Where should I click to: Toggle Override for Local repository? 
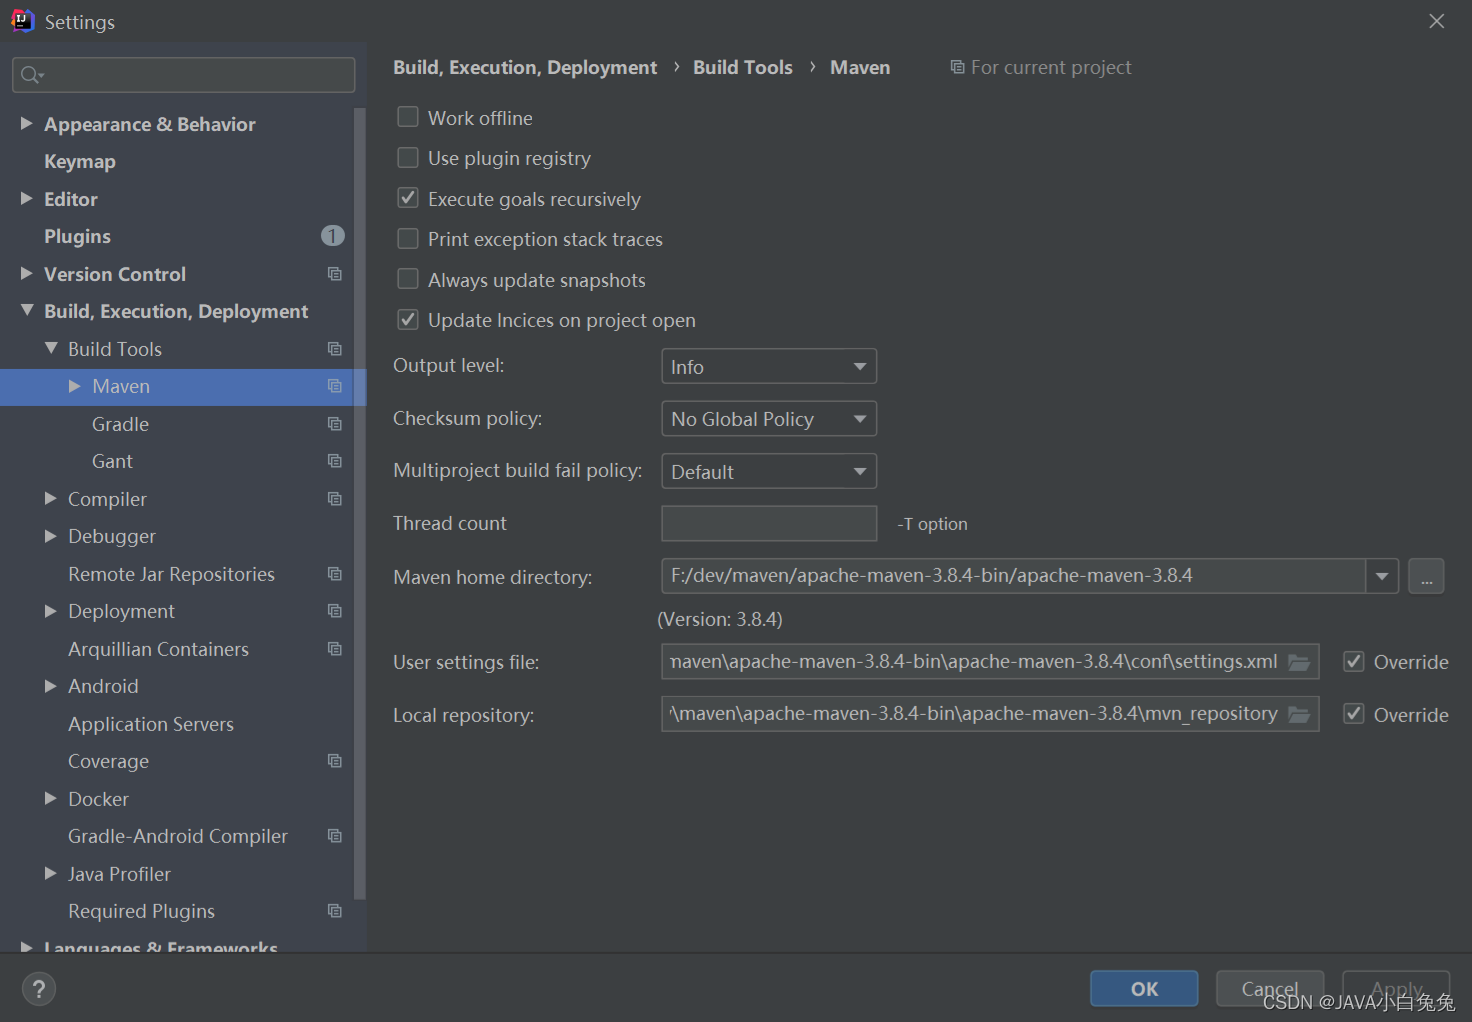pyautogui.click(x=1354, y=714)
